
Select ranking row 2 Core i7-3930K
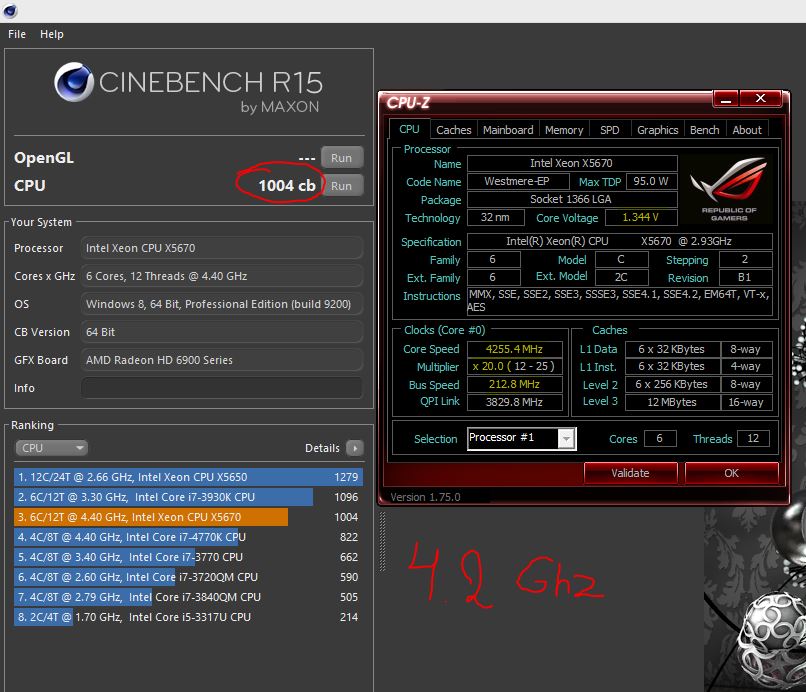(x=188, y=497)
